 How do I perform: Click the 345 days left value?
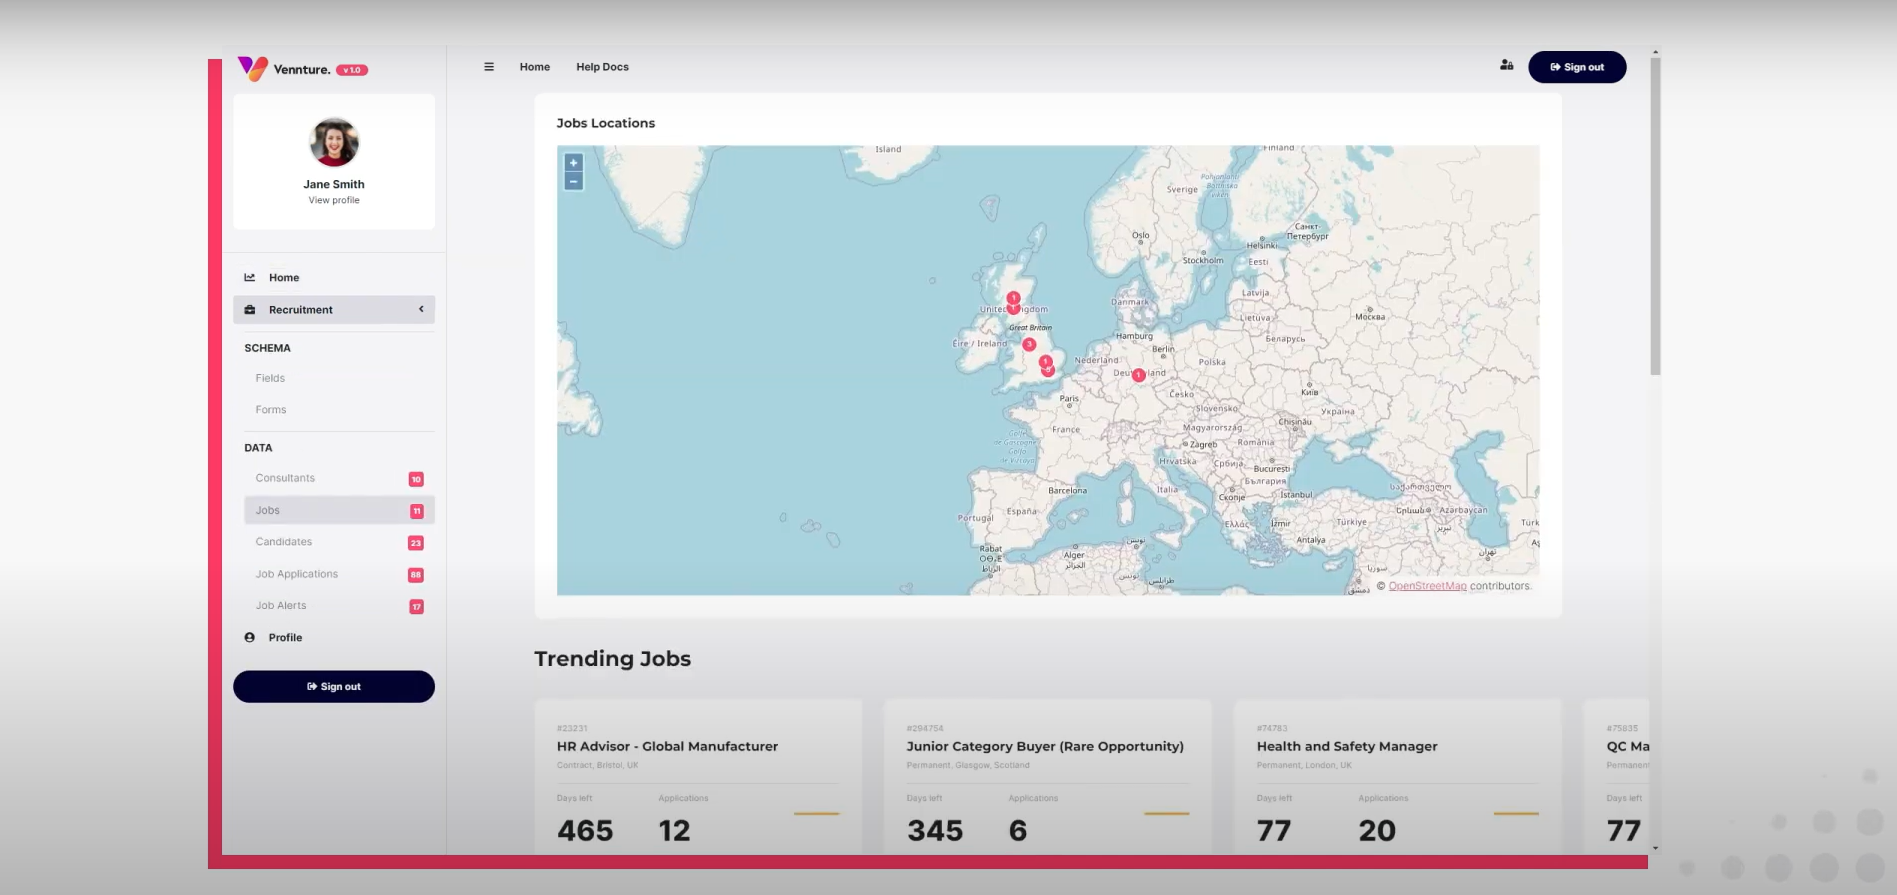(x=935, y=831)
